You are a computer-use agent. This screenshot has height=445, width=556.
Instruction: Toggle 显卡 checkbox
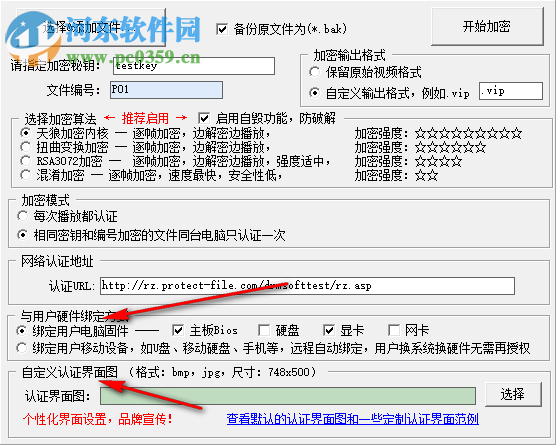click(329, 330)
